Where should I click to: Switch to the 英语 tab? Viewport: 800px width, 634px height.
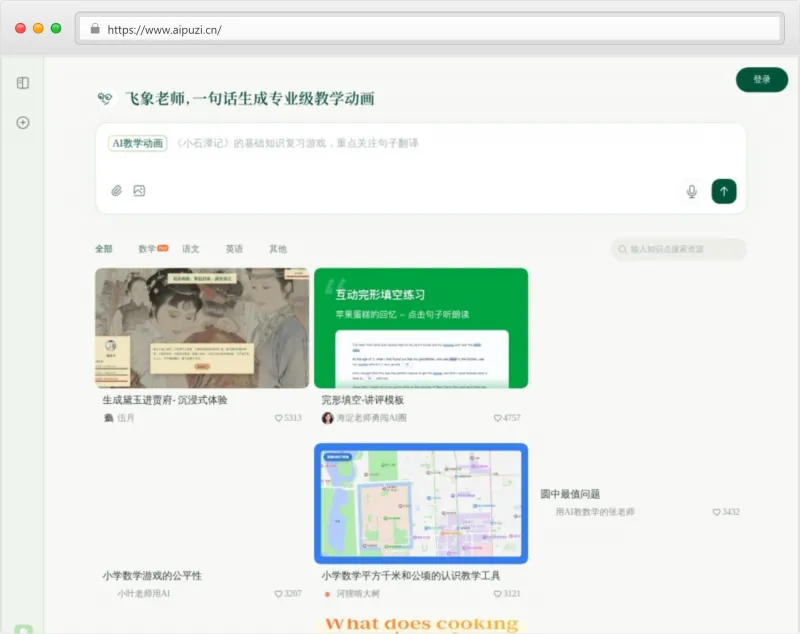[x=234, y=249]
